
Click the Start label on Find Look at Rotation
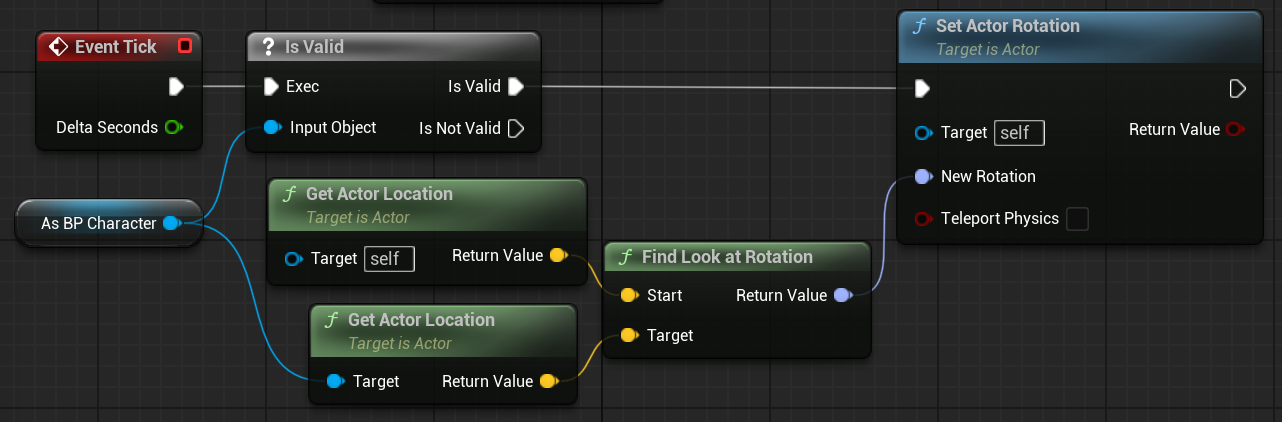665,295
